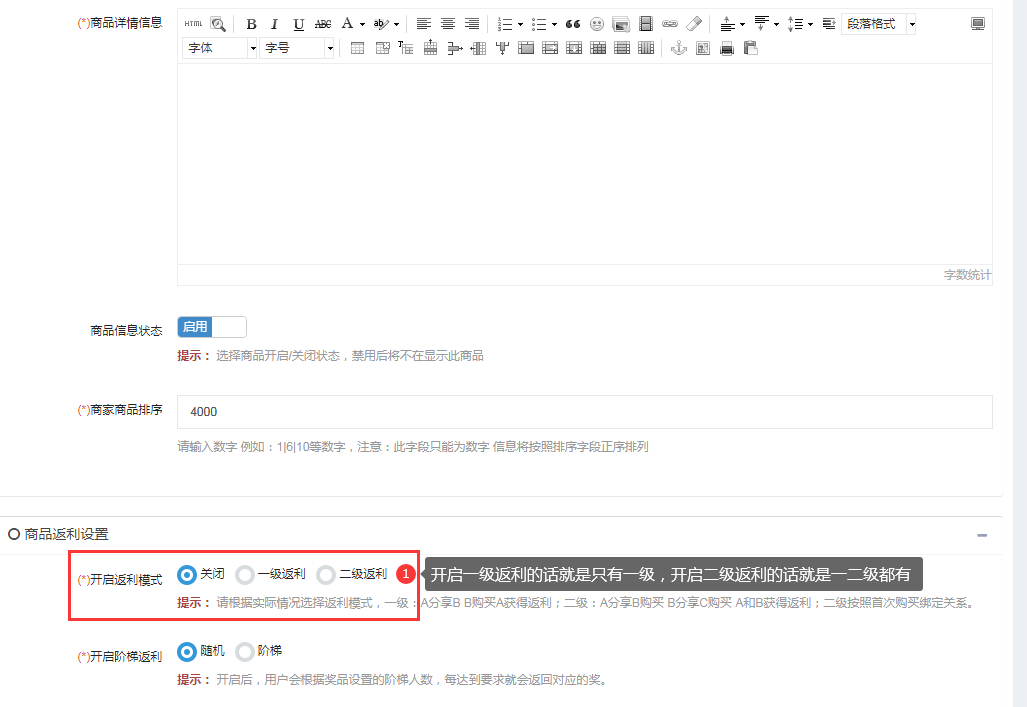Click inside the rich text editing area
This screenshot has height=707, width=1027.
(x=585, y=164)
